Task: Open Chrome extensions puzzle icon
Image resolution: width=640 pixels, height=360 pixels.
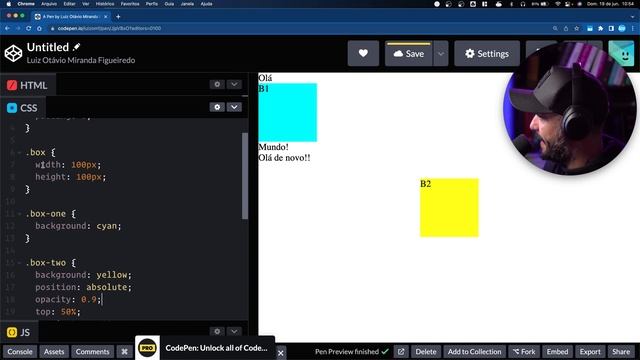Action: (x=600, y=28)
